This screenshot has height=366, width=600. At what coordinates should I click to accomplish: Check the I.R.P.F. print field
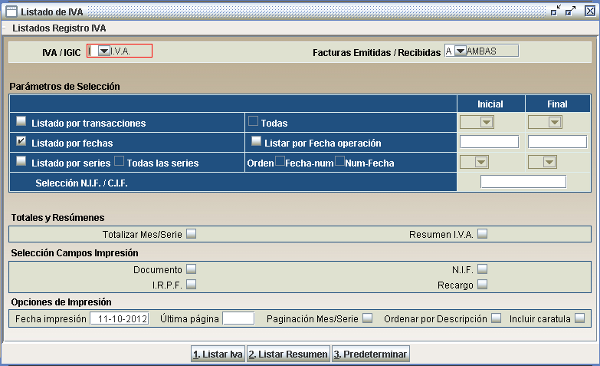191,284
